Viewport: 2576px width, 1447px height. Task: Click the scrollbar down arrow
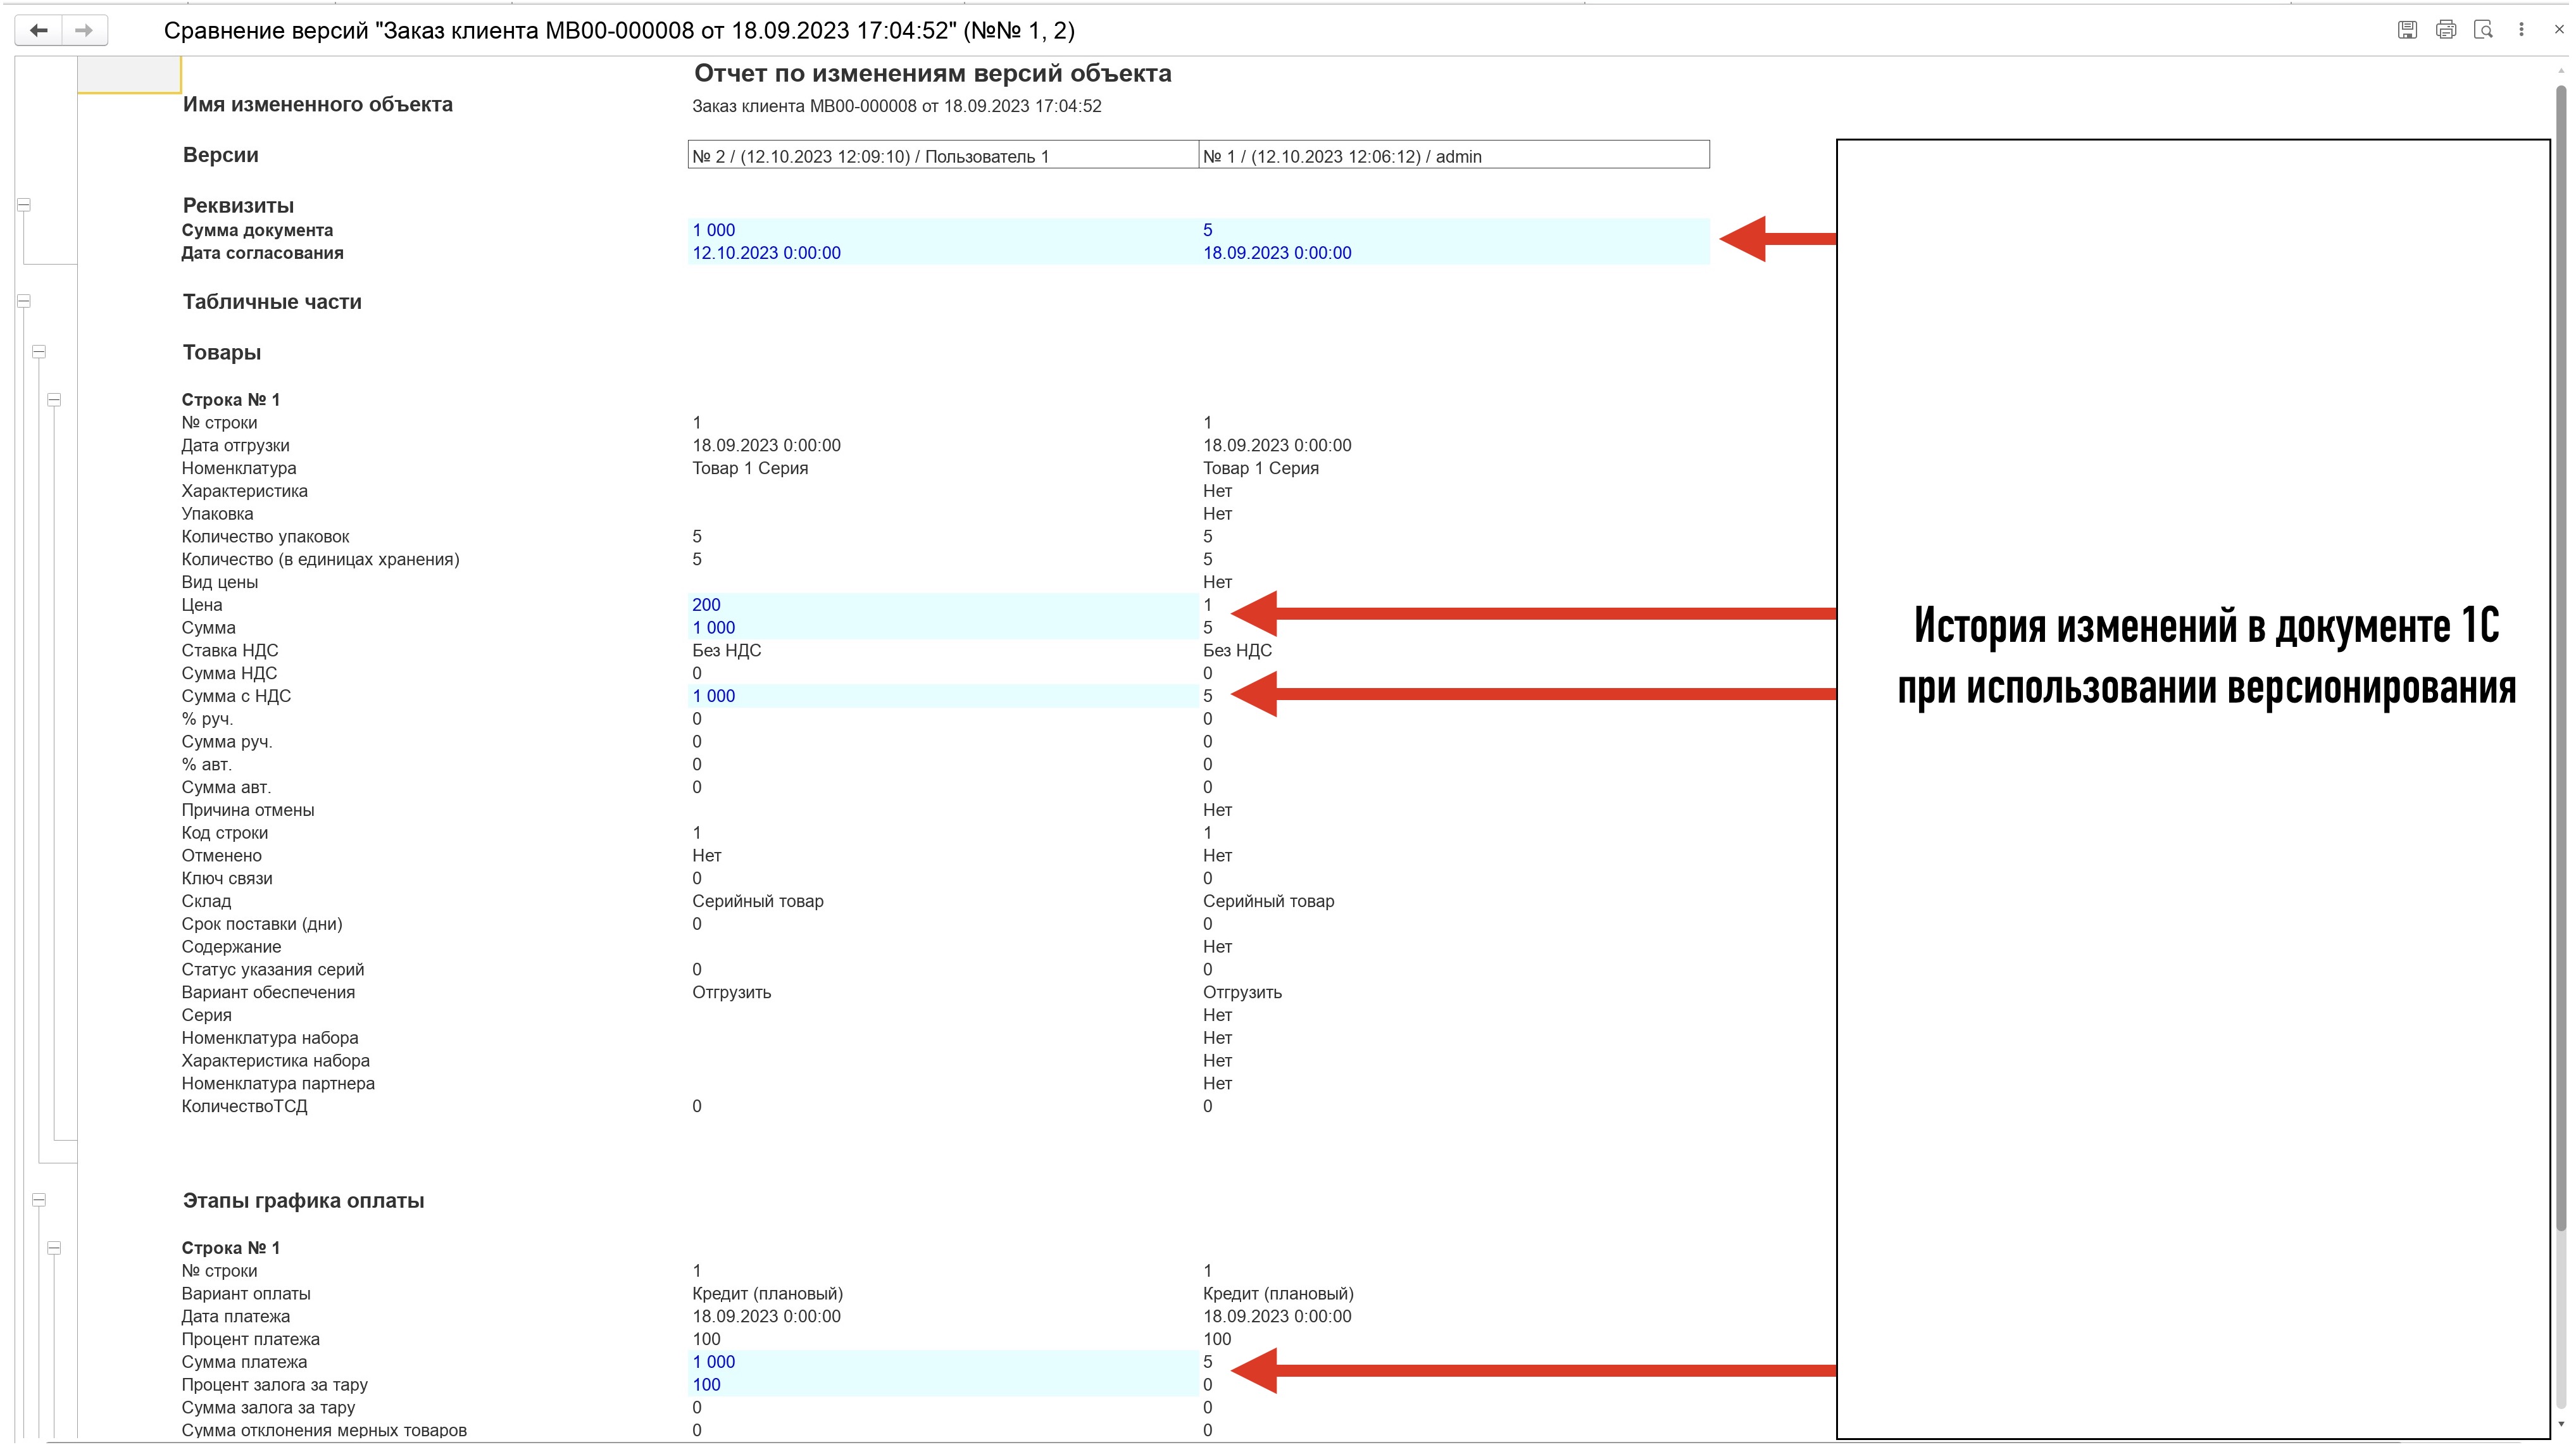pyautogui.click(x=2561, y=1424)
